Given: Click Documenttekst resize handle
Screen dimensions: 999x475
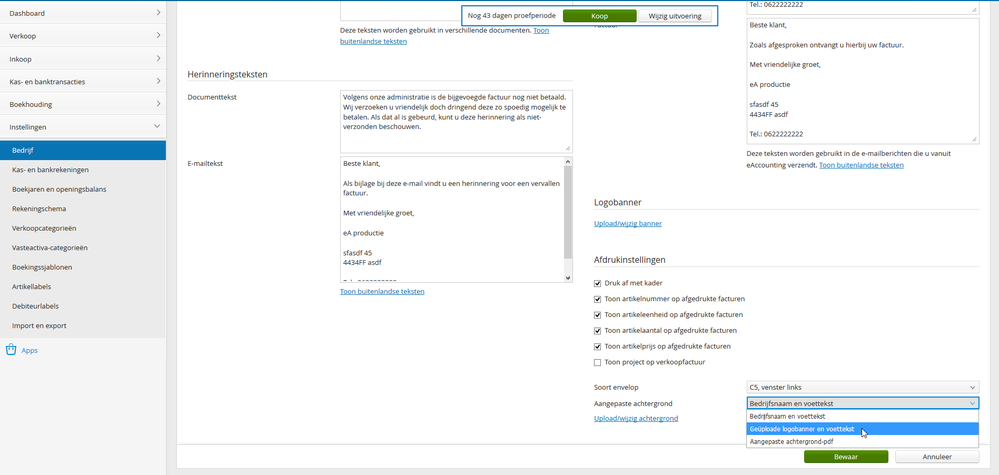Looking at the screenshot, I should 568,148.
